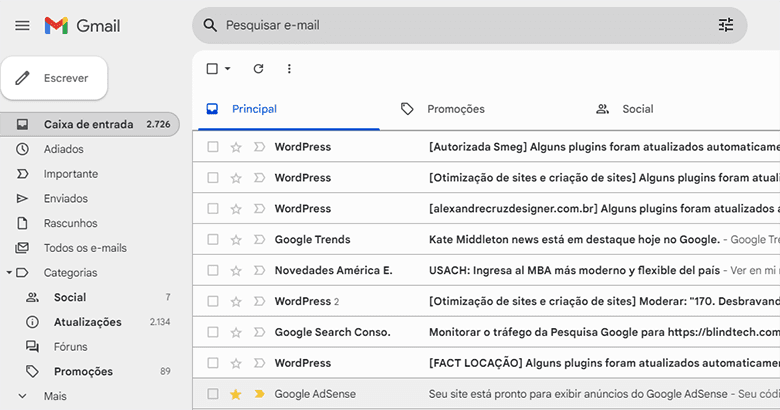Switch to the Principal tab
The height and width of the screenshot is (410, 780).
(289, 109)
